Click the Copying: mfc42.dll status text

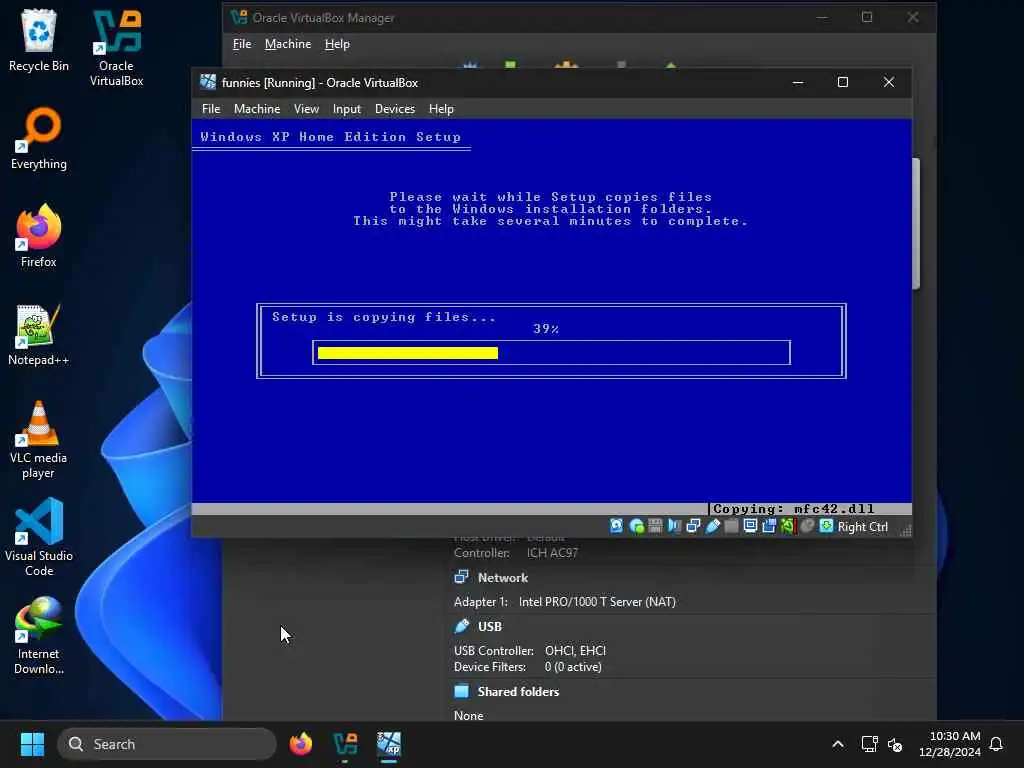click(x=793, y=509)
